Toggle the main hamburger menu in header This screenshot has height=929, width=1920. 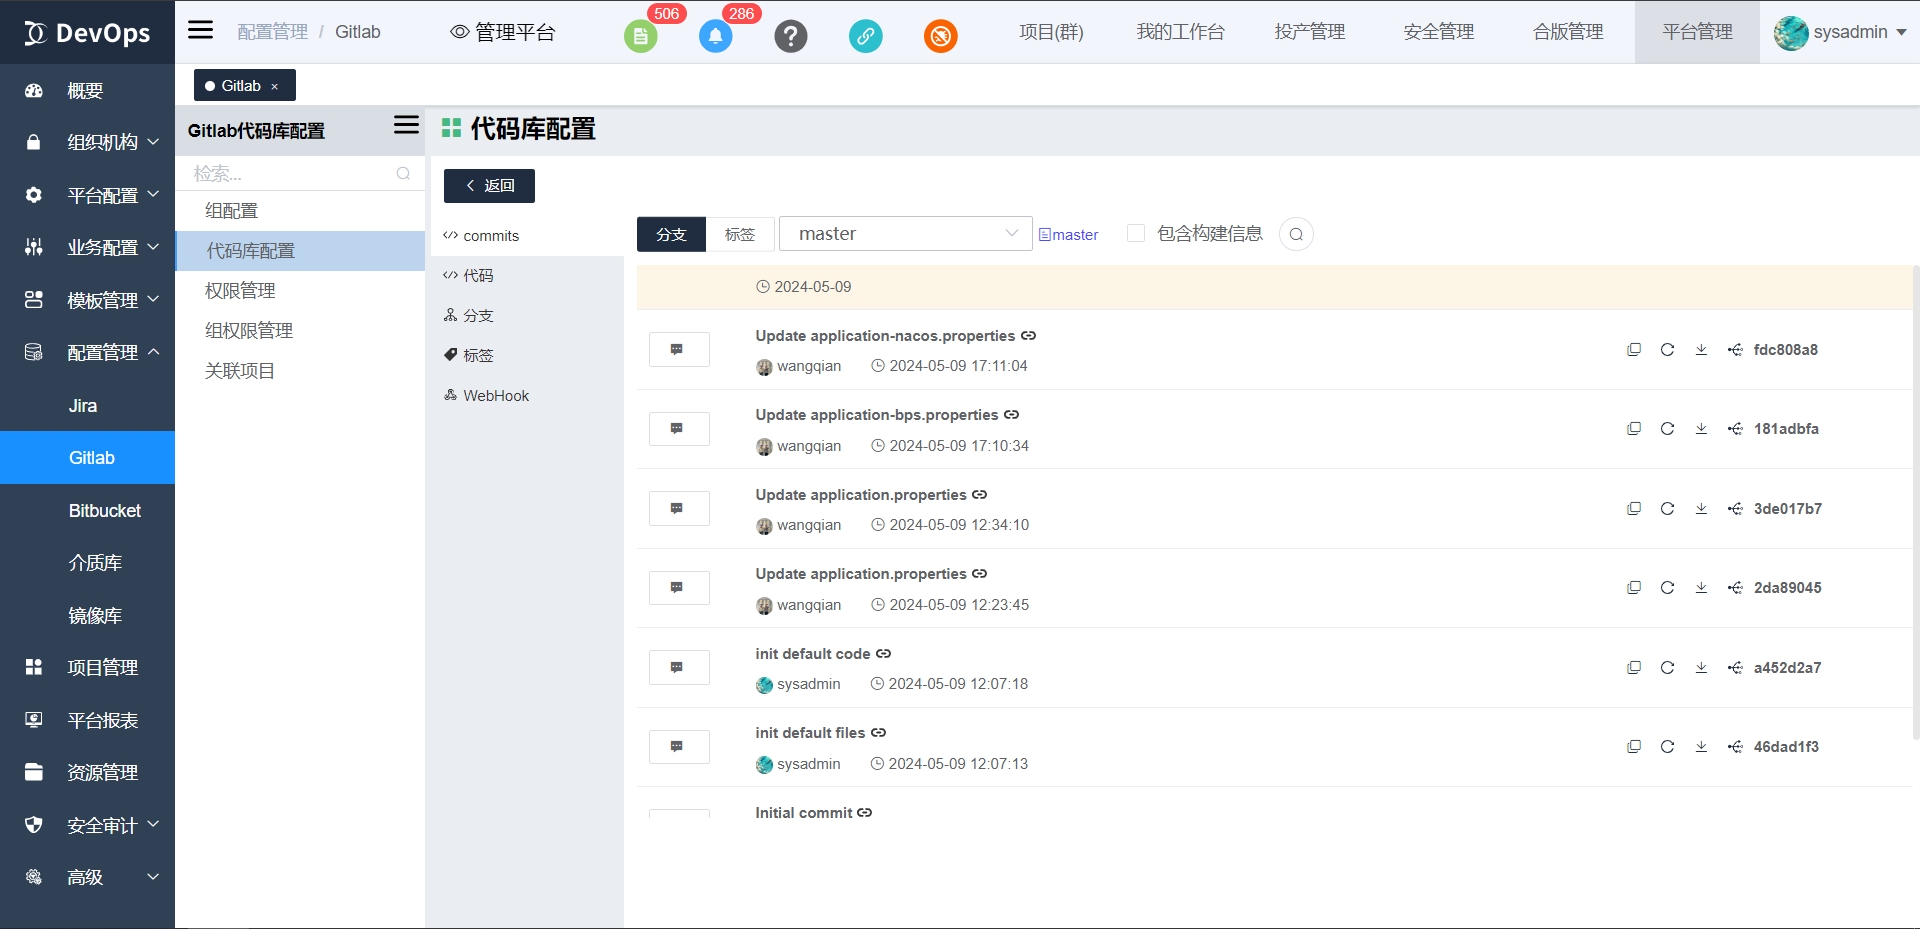click(201, 30)
